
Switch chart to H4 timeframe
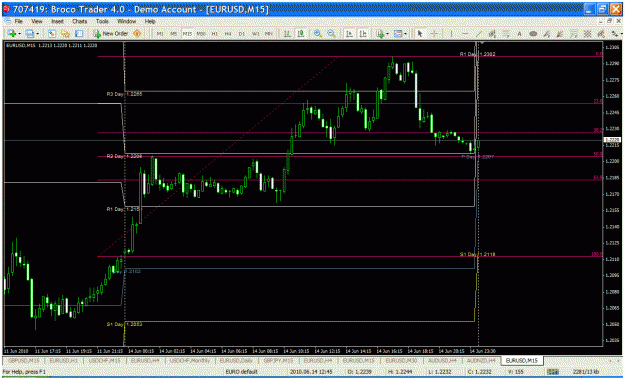click(x=228, y=34)
